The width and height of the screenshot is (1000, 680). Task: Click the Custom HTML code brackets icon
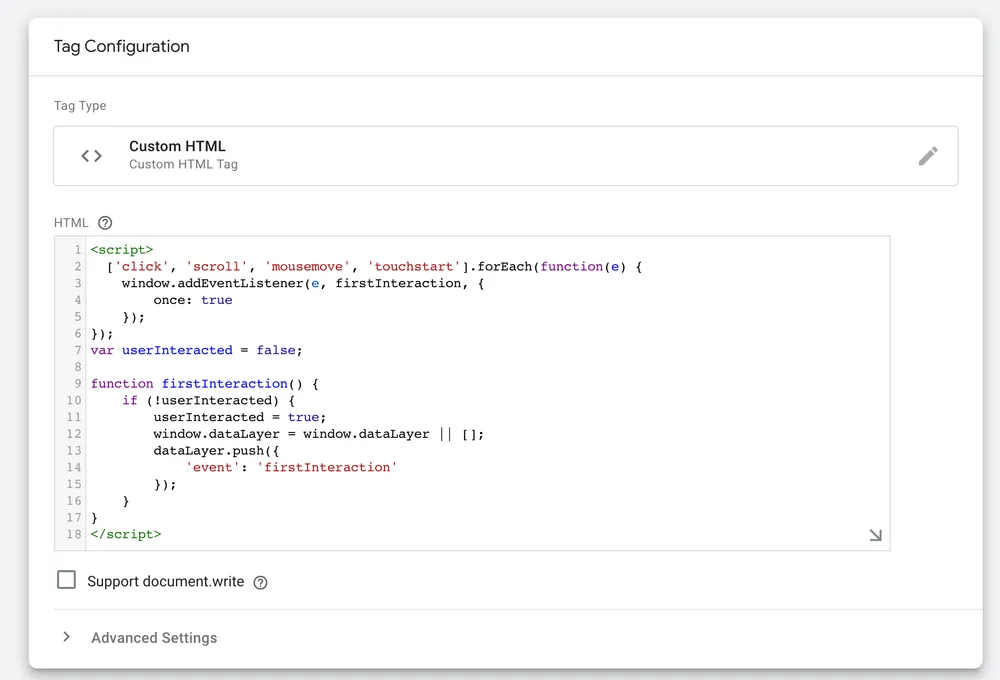click(92, 156)
